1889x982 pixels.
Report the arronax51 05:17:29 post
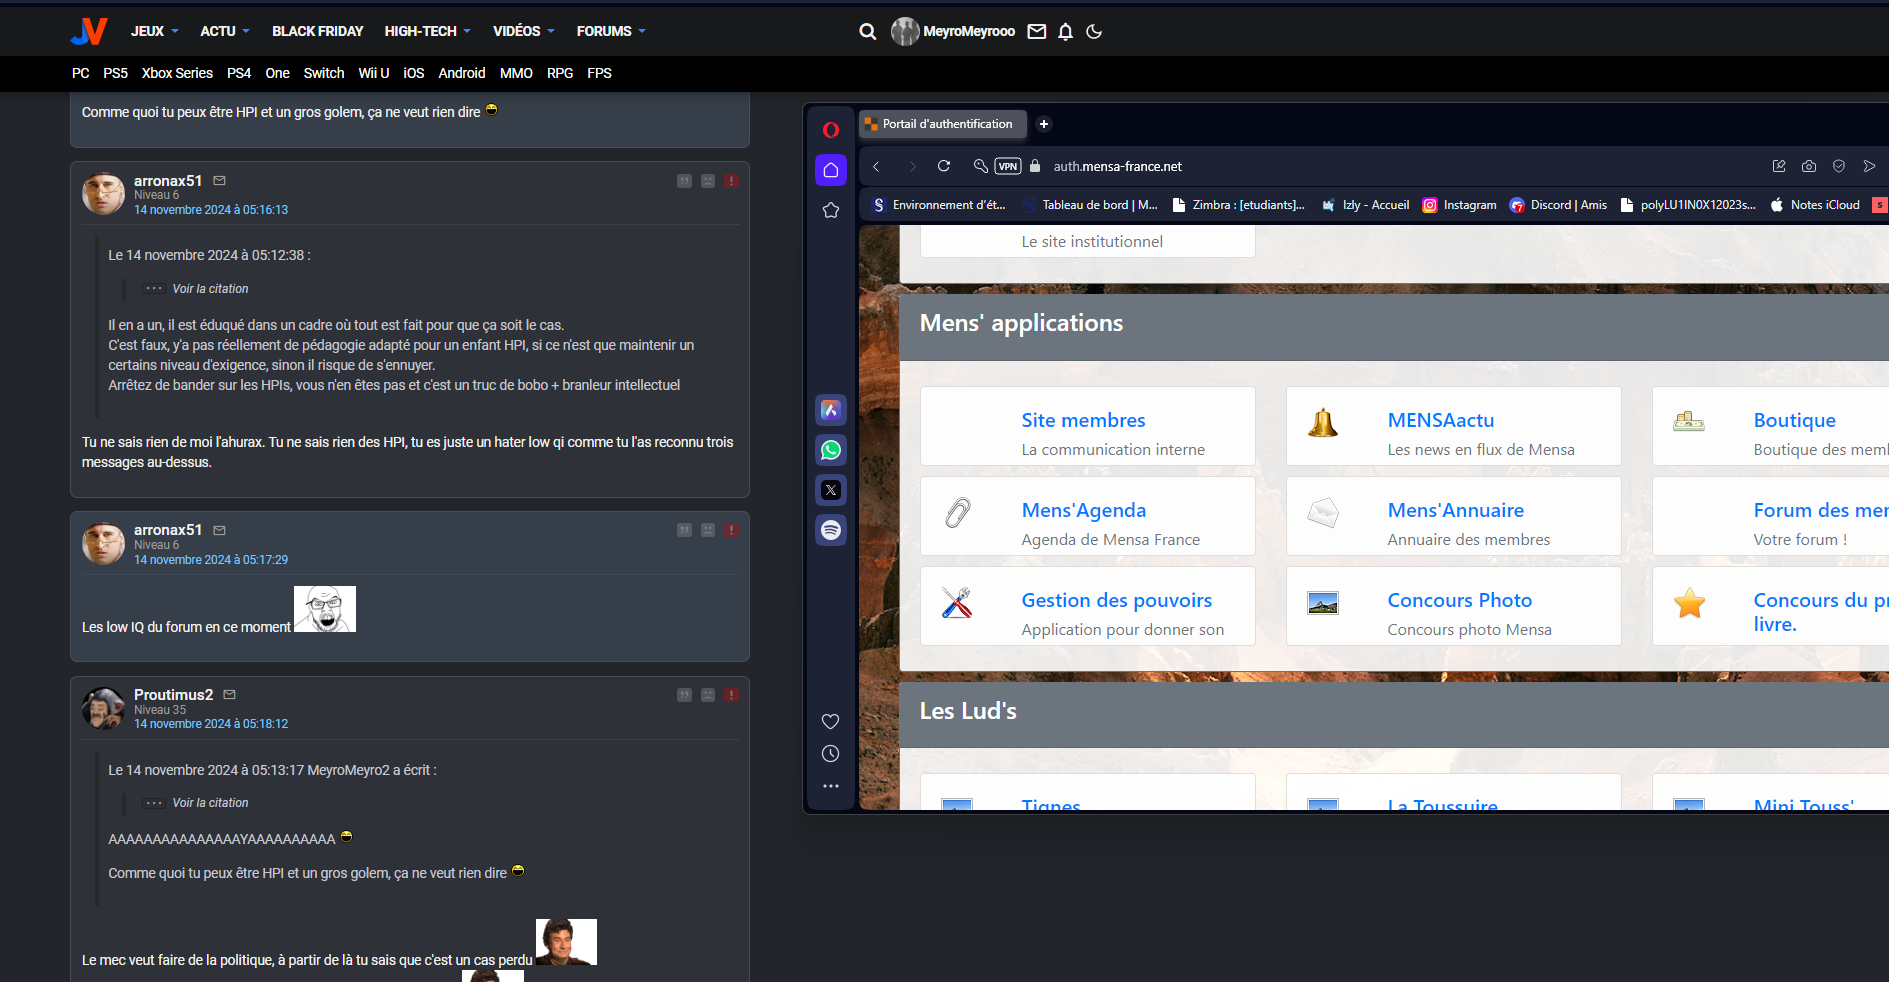click(x=732, y=530)
